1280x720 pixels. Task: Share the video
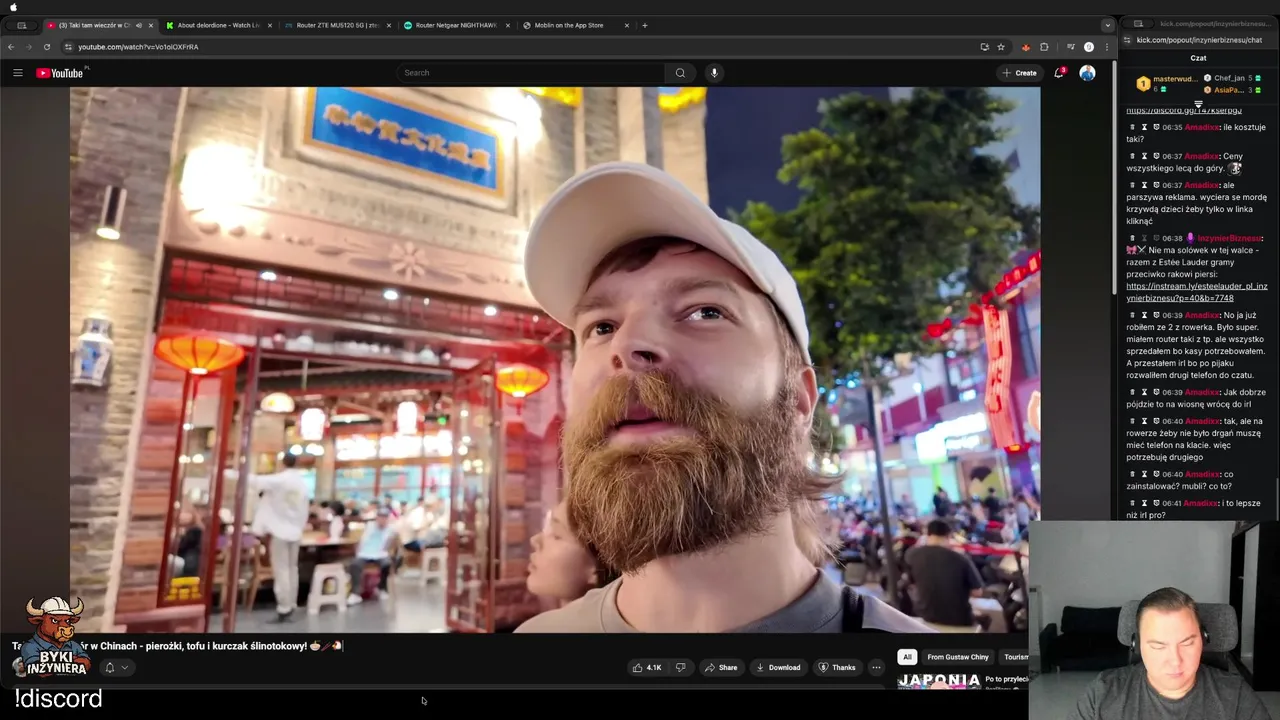[721, 667]
